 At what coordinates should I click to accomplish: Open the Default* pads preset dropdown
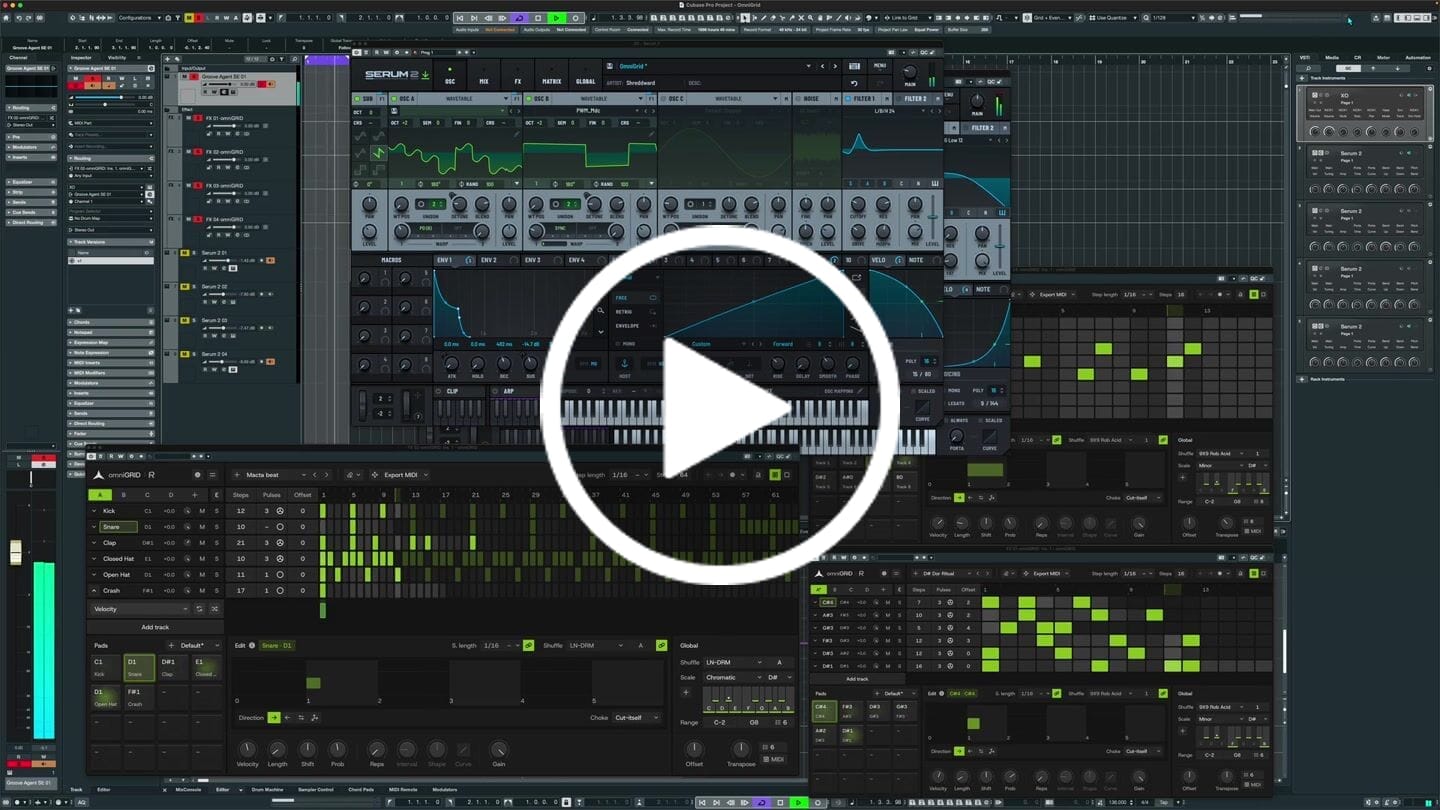click(199, 646)
